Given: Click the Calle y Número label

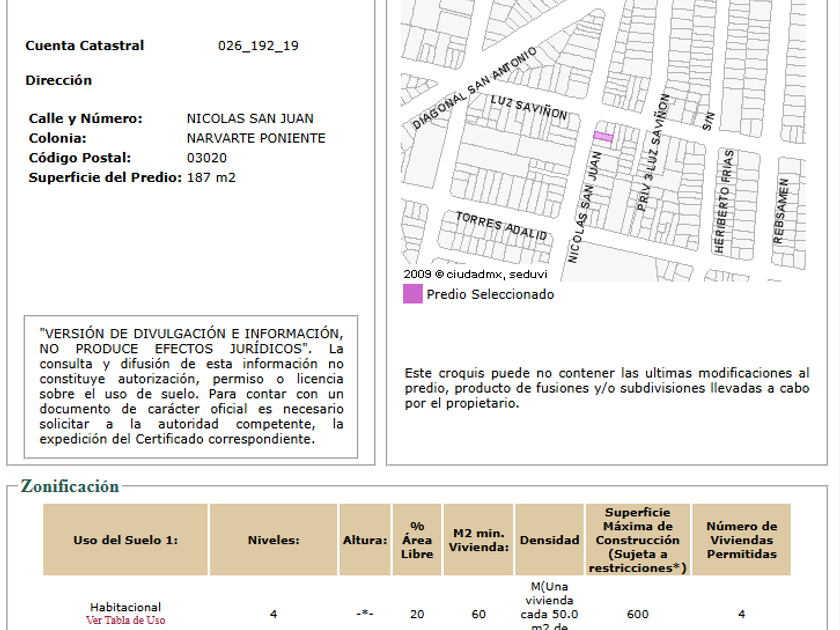Looking at the screenshot, I should 86,118.
